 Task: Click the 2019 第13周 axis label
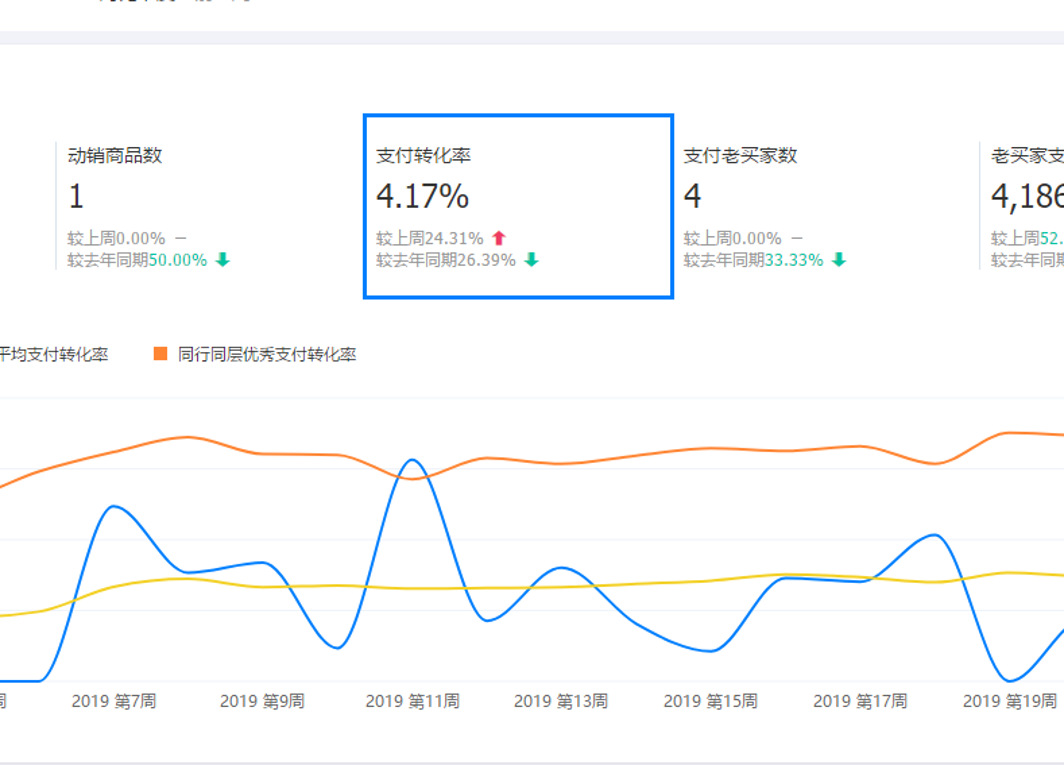561,701
